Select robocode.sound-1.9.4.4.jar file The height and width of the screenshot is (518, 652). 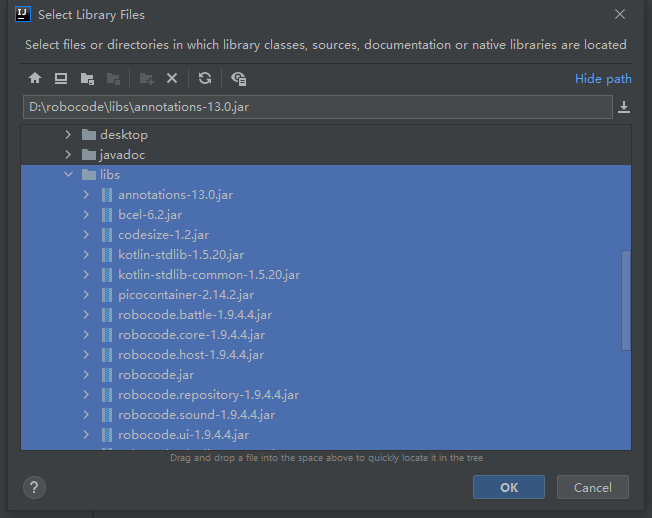pos(326,414)
